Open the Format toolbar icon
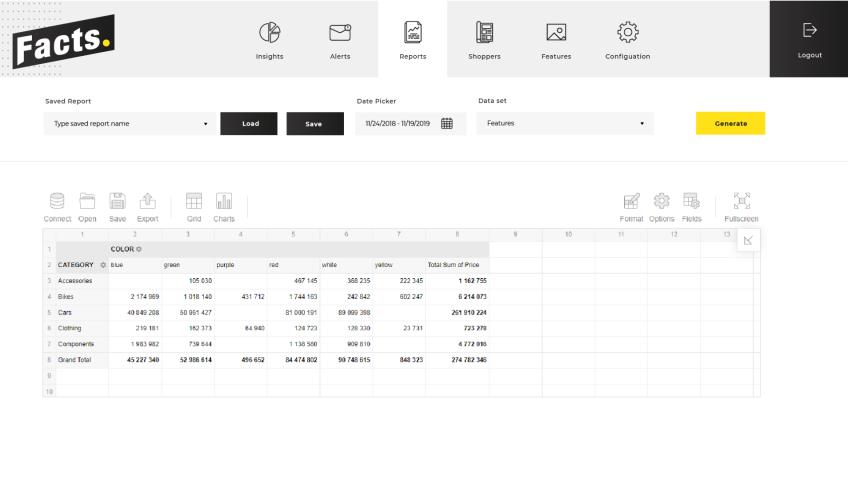 631,202
